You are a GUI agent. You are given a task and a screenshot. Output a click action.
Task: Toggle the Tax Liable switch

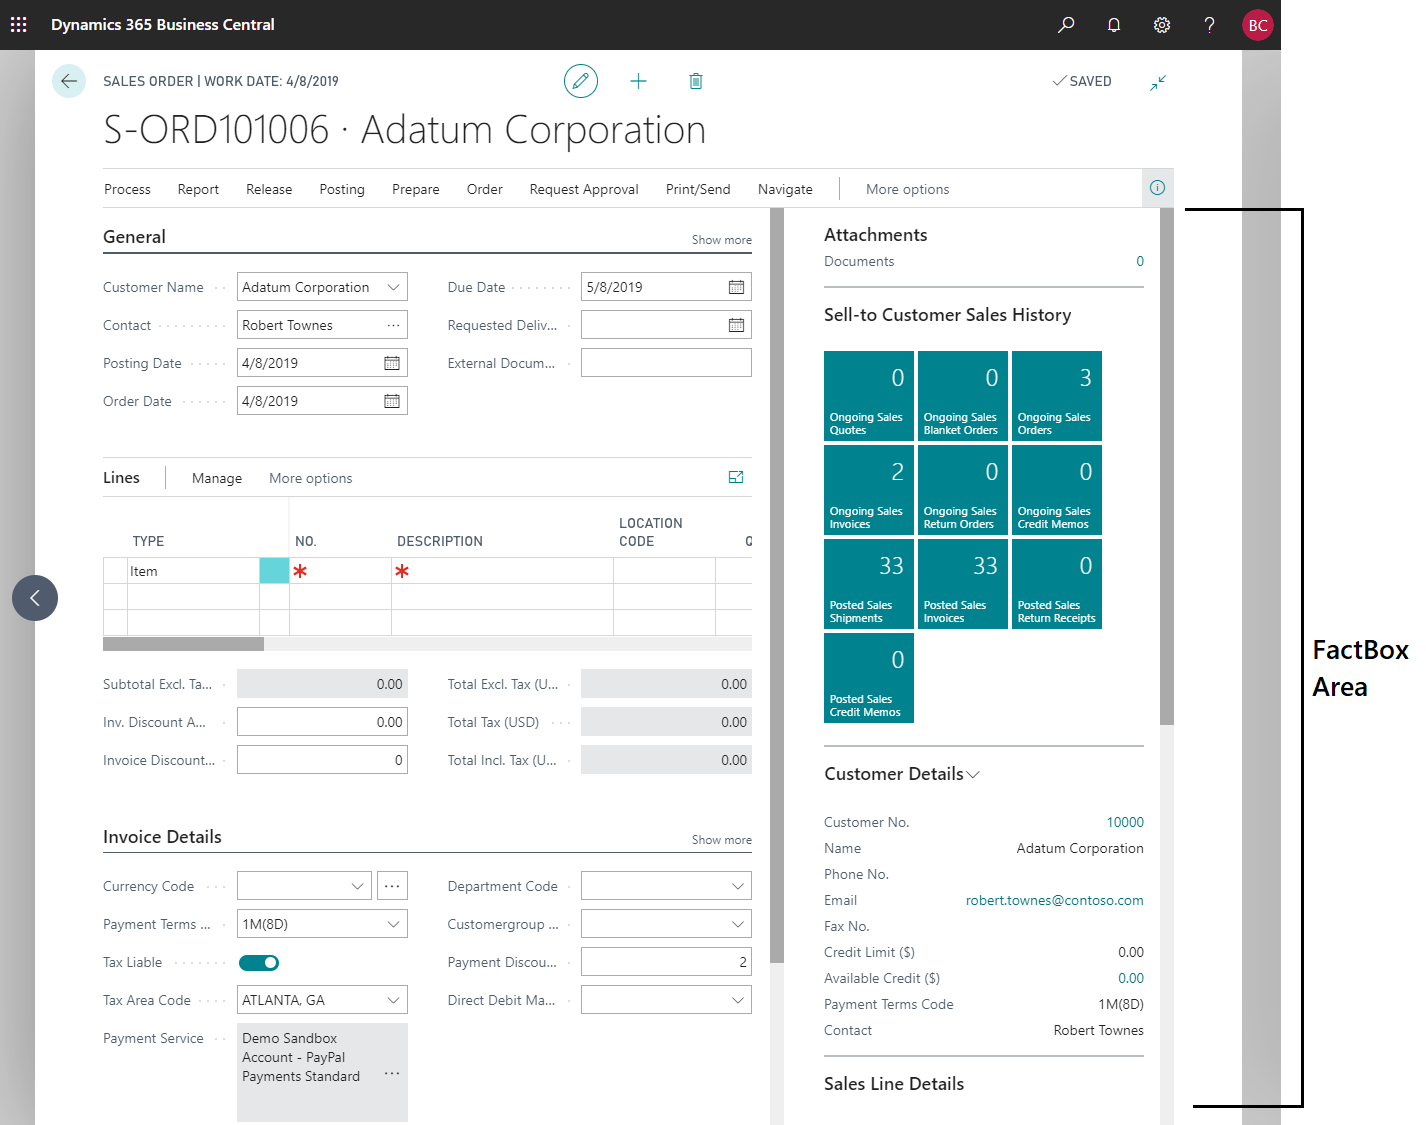[259, 963]
